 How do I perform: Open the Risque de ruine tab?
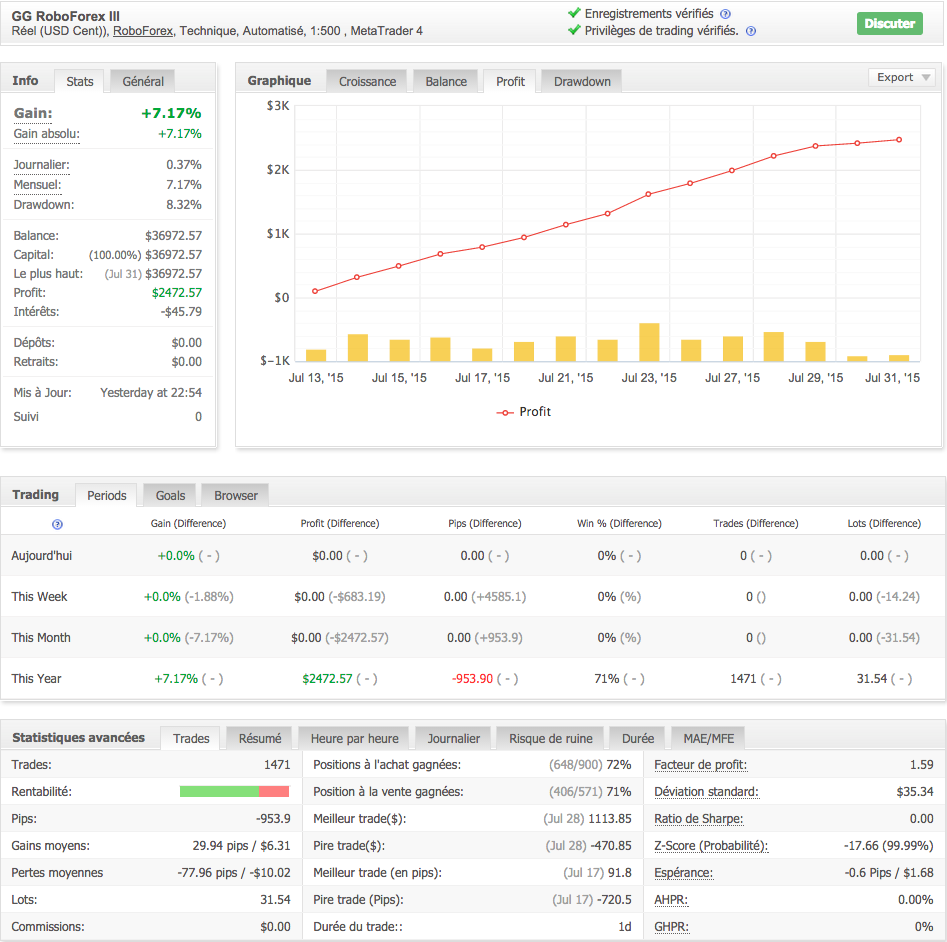550,739
